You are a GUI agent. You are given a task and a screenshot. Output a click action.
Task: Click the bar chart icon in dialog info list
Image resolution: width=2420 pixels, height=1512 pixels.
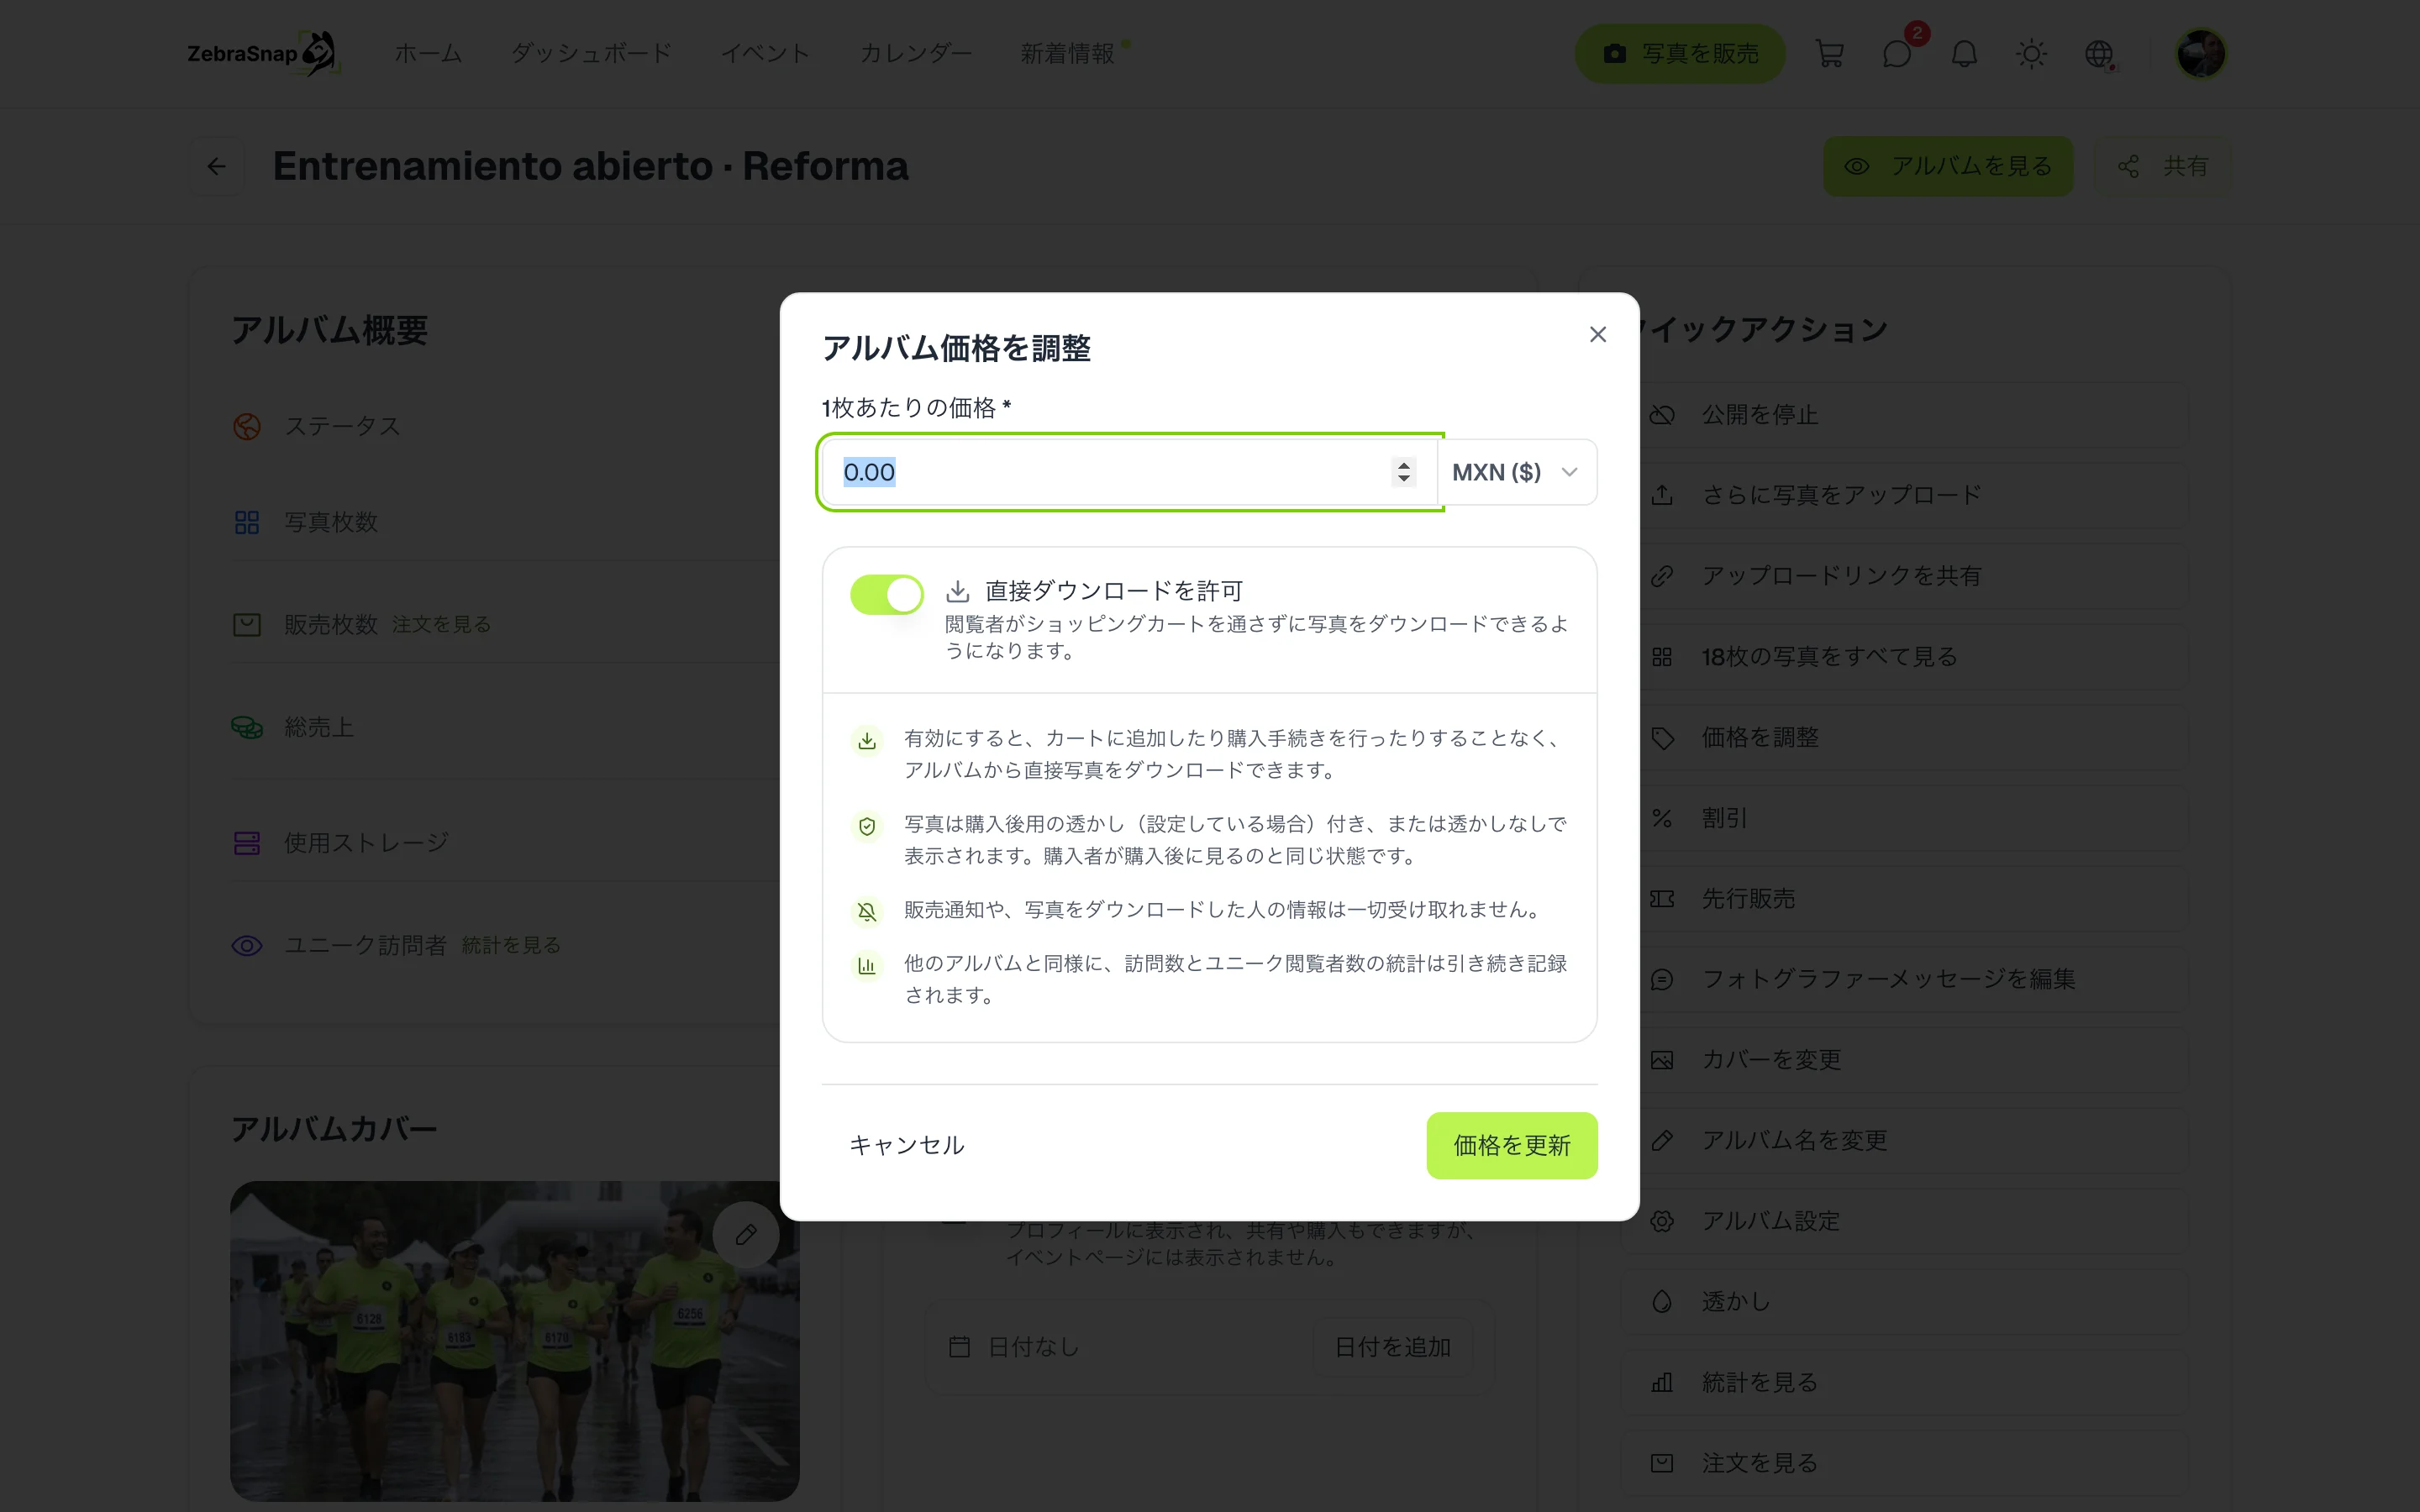coord(867,966)
